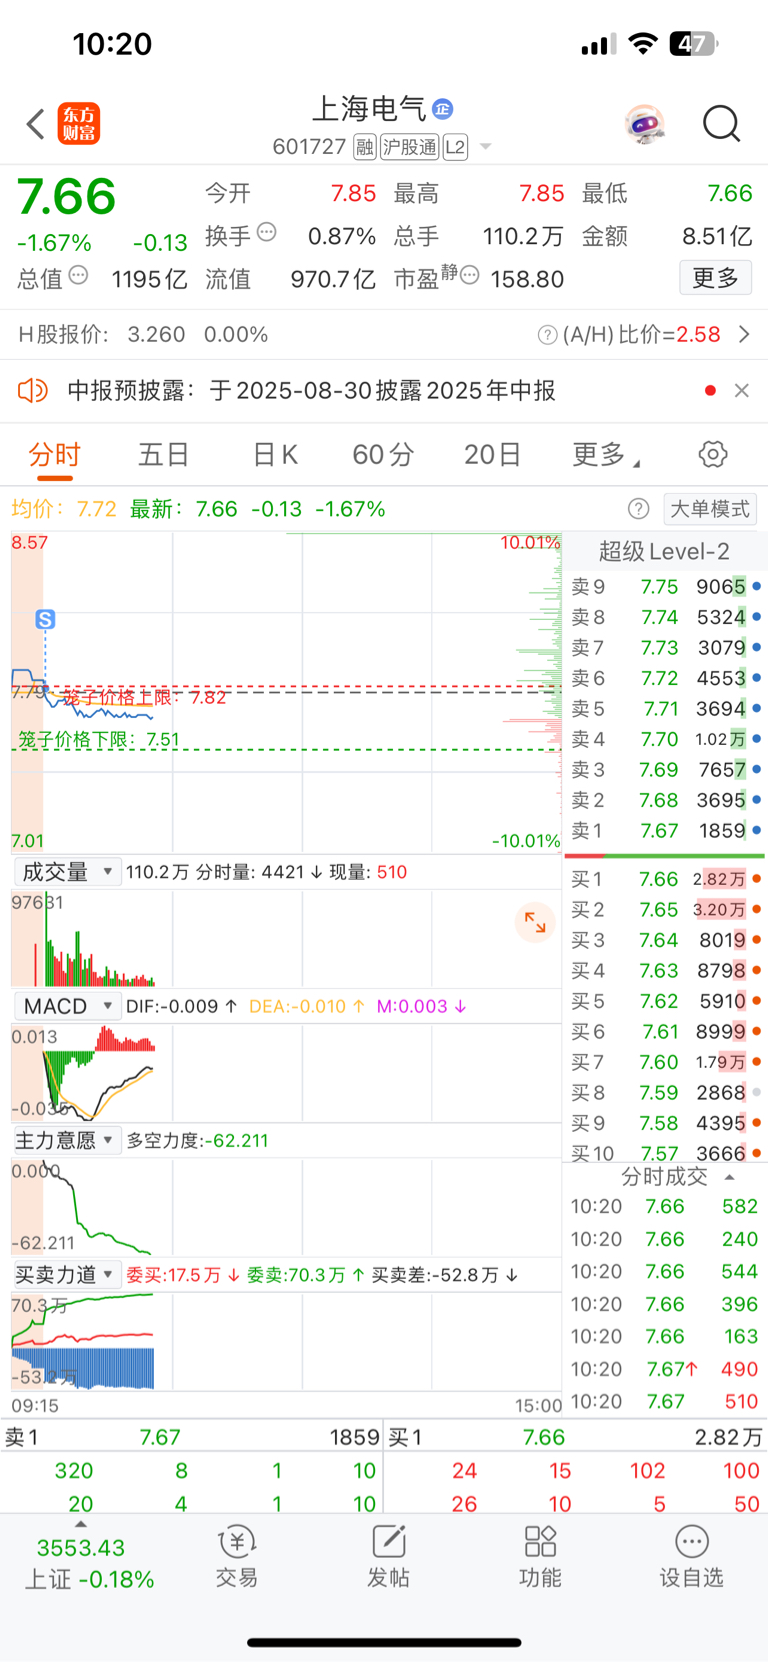Tap the 笼子价格下限 7.51 label

(x=99, y=740)
